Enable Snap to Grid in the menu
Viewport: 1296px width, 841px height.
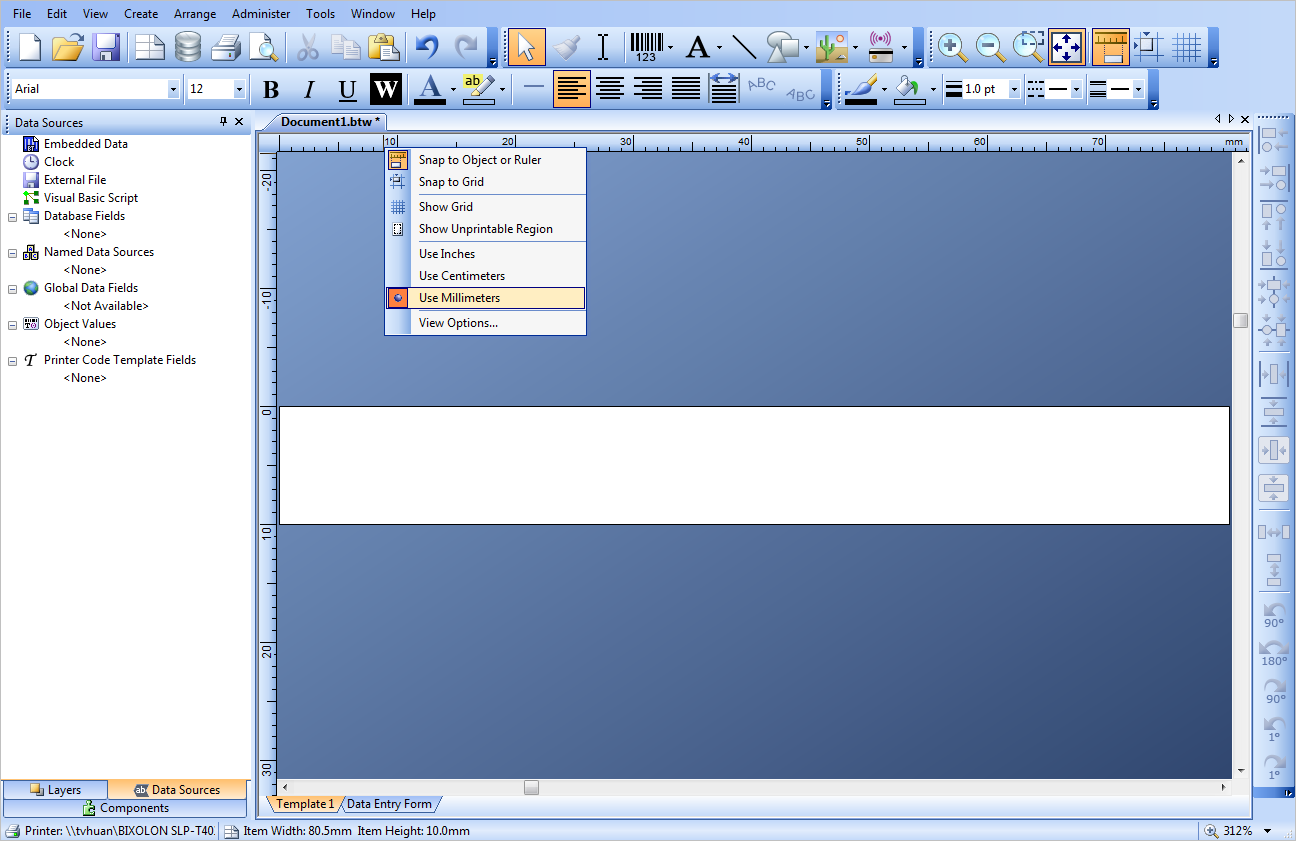click(486, 182)
